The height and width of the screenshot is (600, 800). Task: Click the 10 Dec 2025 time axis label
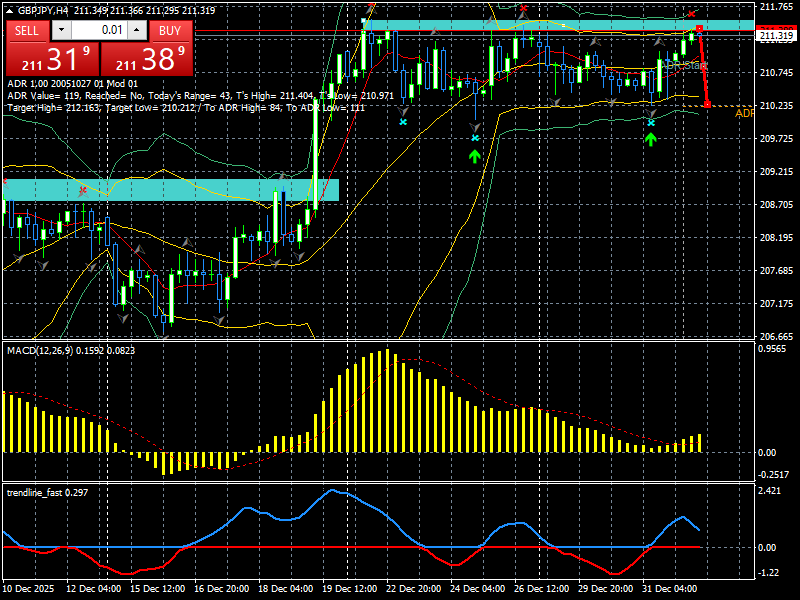point(28,589)
